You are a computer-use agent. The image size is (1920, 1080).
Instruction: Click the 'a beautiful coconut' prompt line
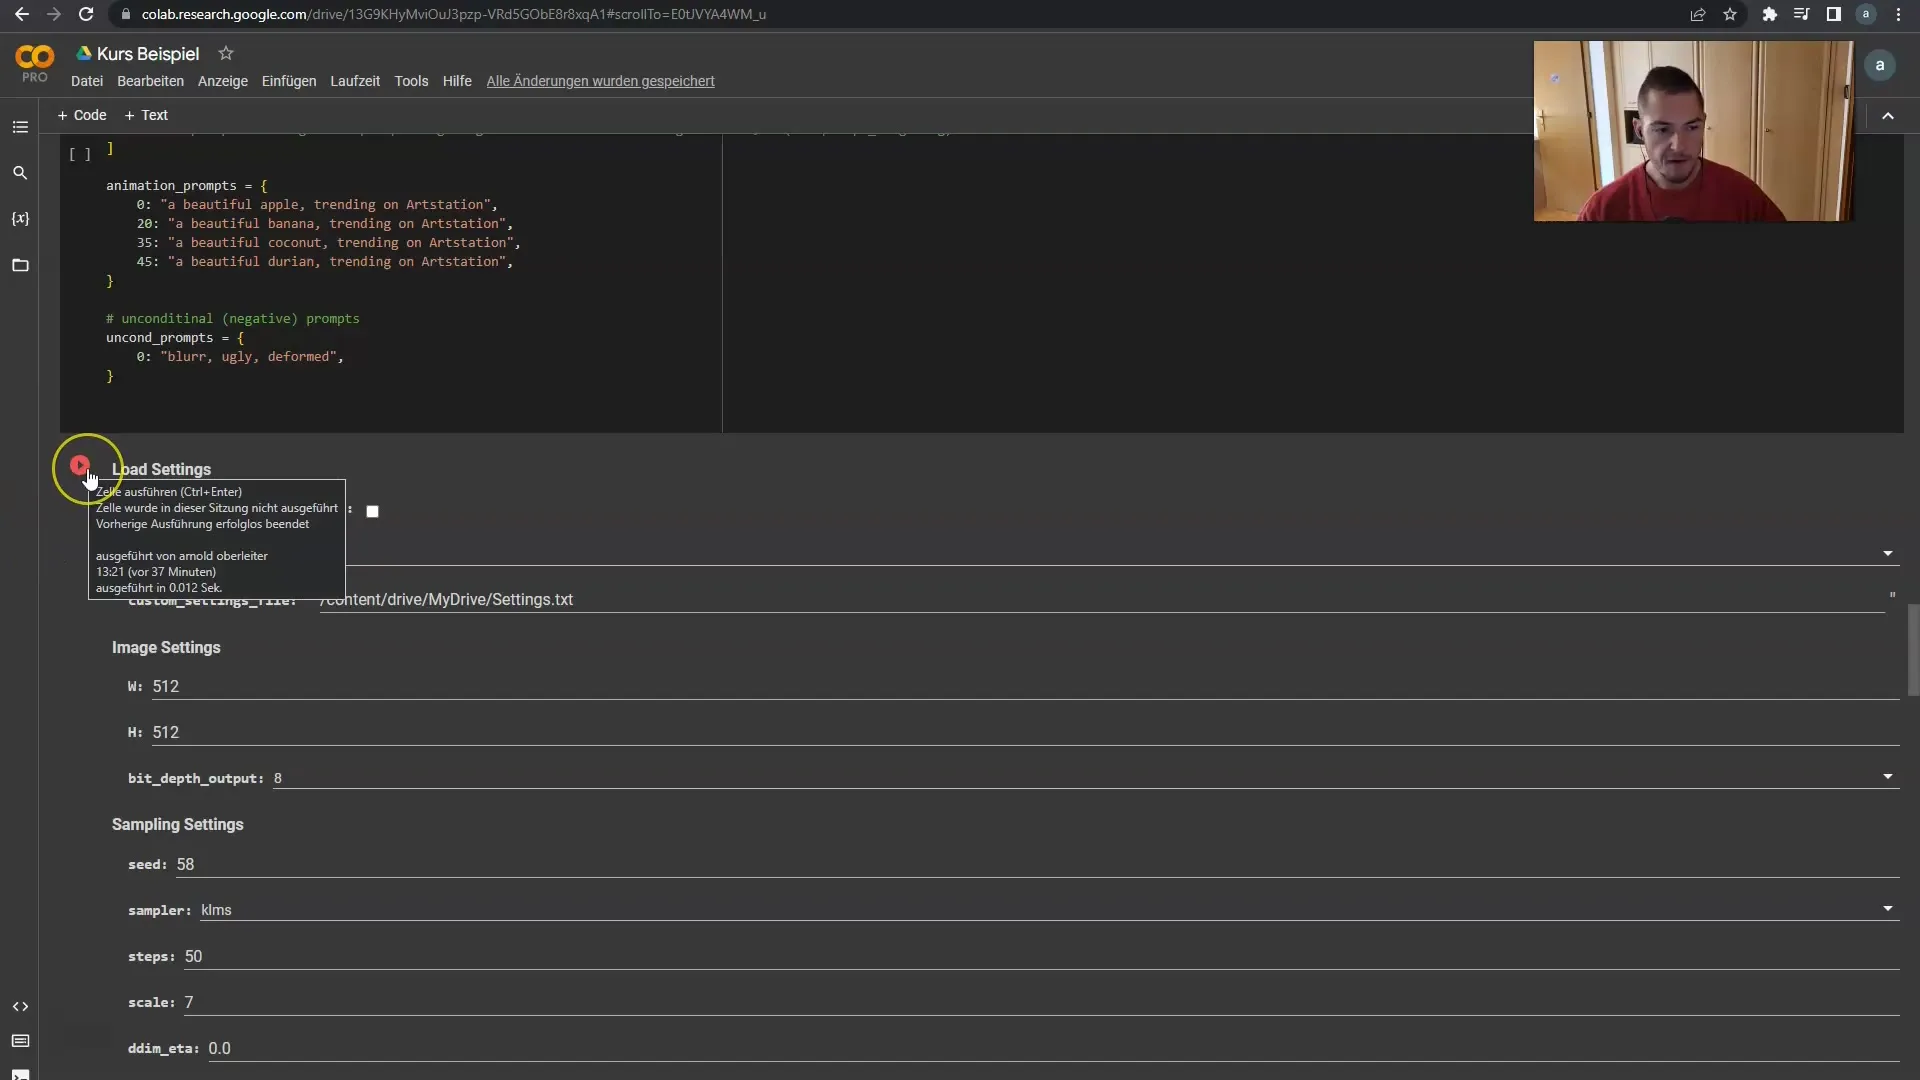pyautogui.click(x=329, y=242)
